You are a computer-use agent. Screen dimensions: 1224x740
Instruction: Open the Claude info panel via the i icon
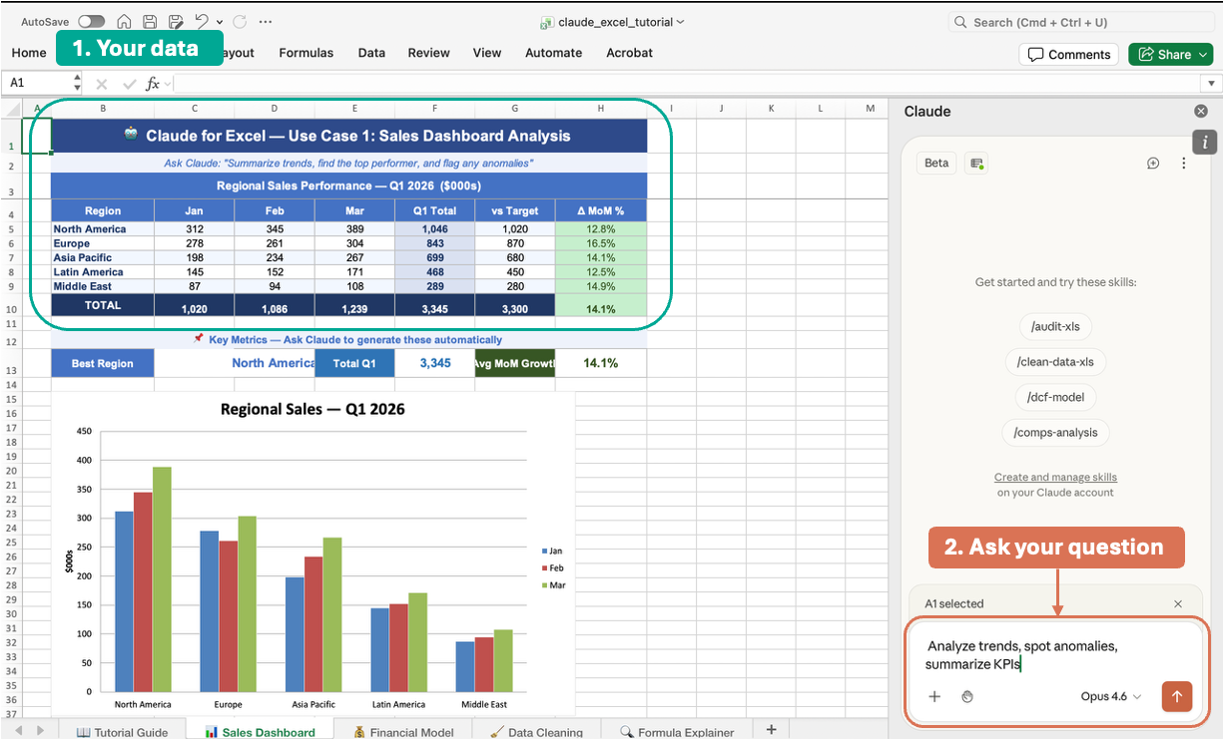point(1205,142)
